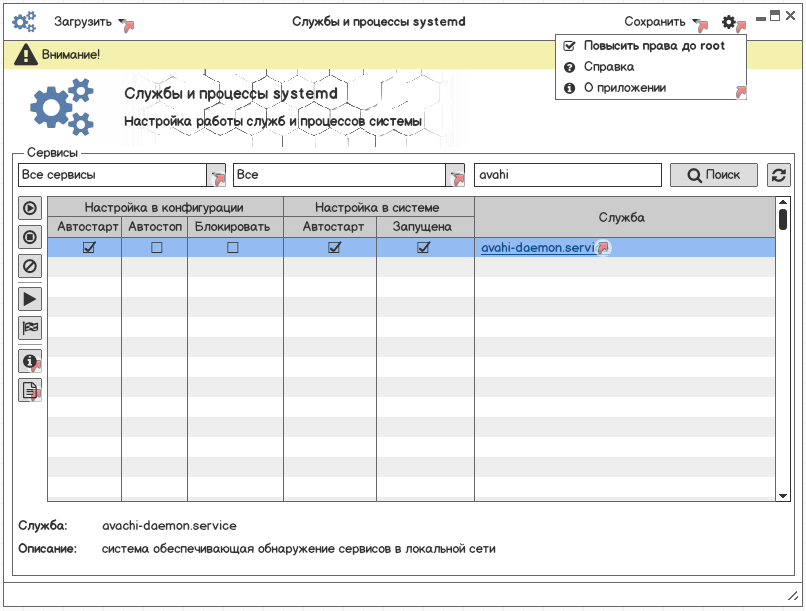Click the refresh icon next to Поиск
Screen dimensions: 806x611
tap(779, 175)
